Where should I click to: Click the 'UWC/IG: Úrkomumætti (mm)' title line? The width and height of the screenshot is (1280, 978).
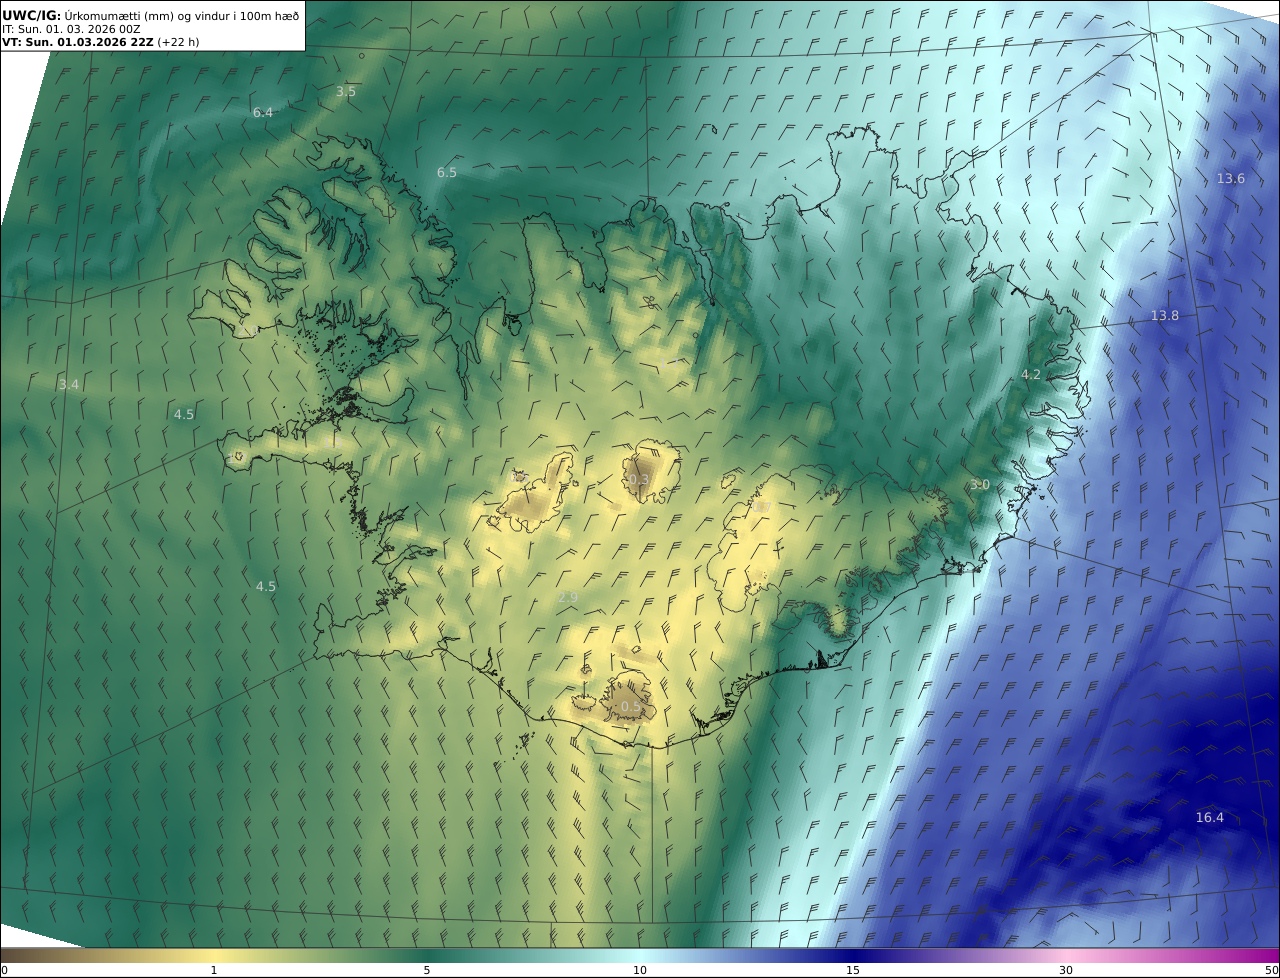pyautogui.click(x=151, y=15)
